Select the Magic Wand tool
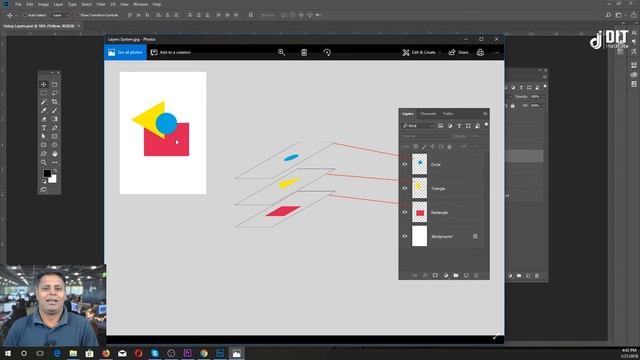The height and width of the screenshot is (360, 640). tap(44, 102)
